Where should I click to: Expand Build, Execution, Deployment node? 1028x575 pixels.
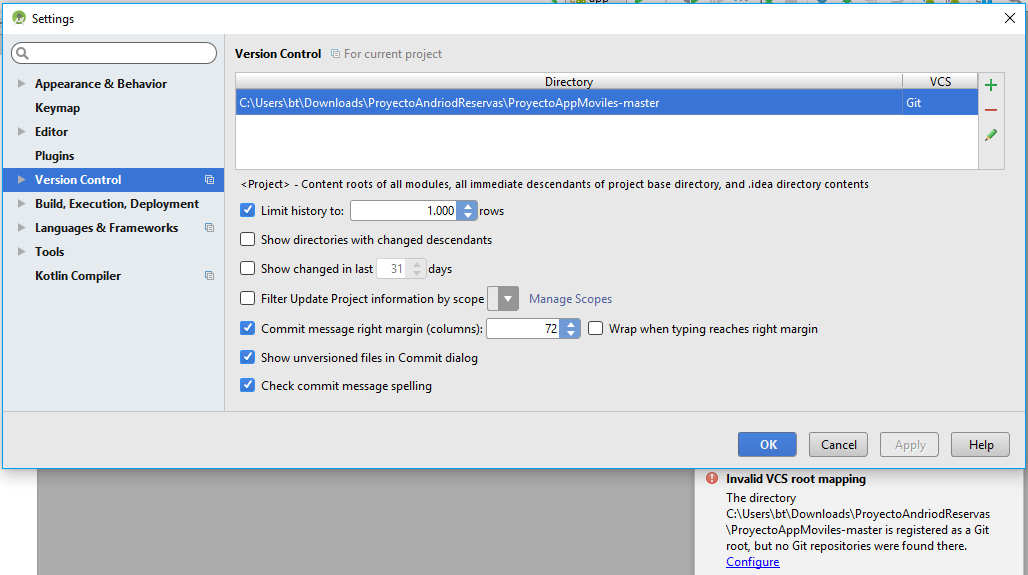point(21,203)
